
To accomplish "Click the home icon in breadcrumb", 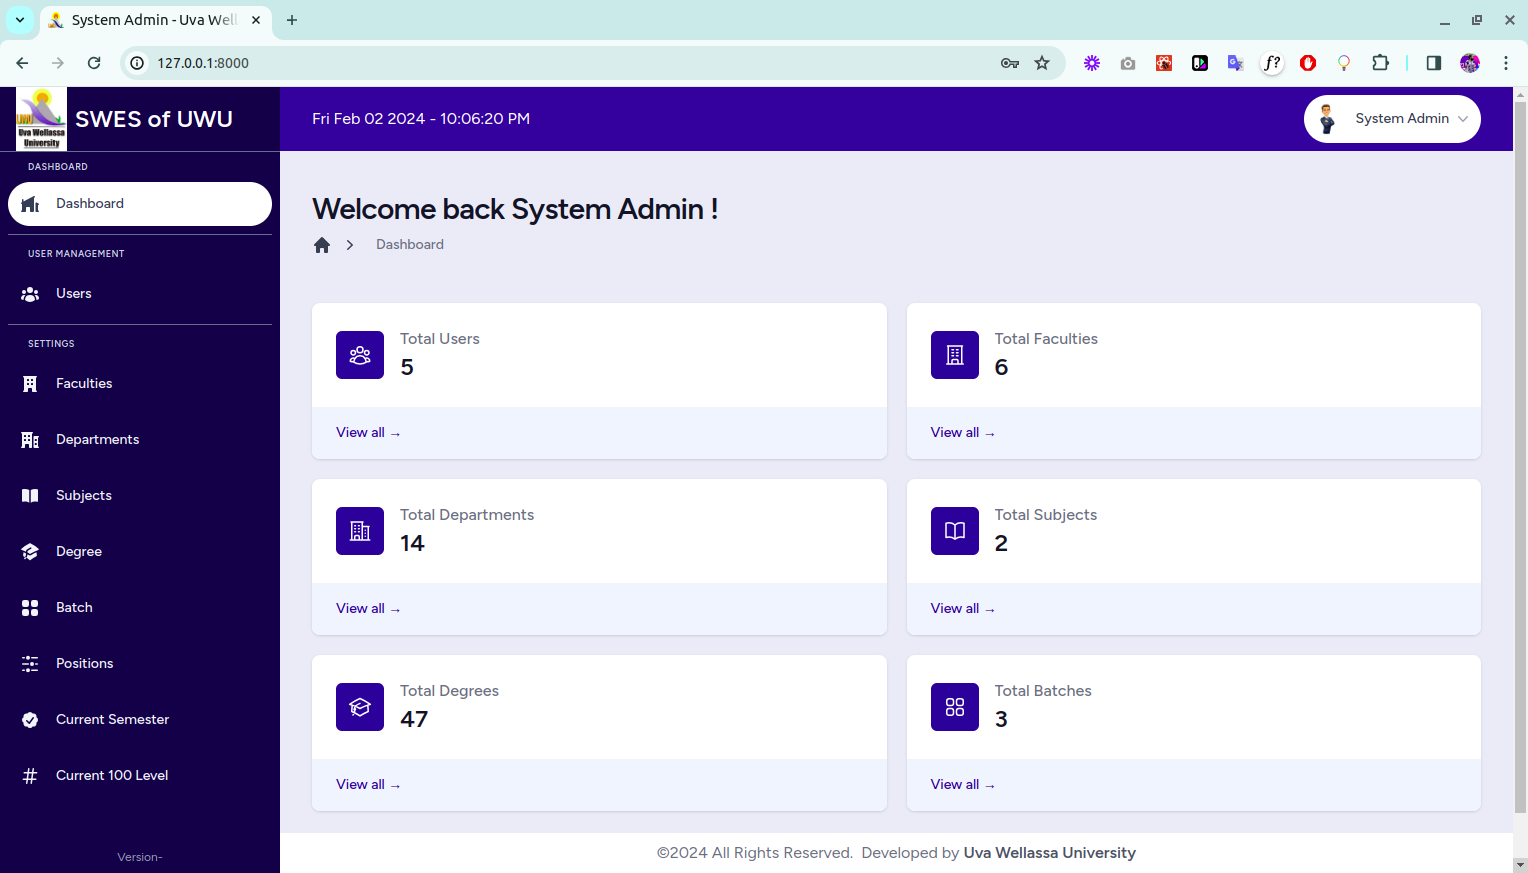I will coord(322,245).
